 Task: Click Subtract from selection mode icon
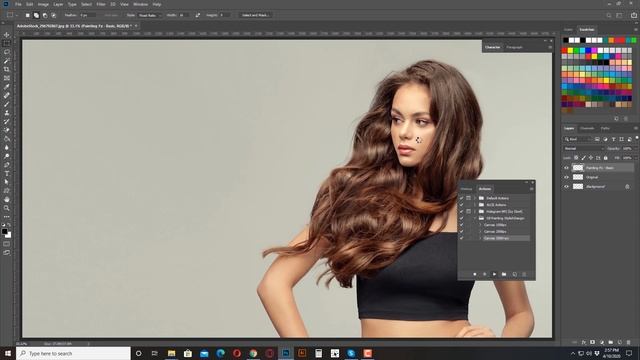45,15
